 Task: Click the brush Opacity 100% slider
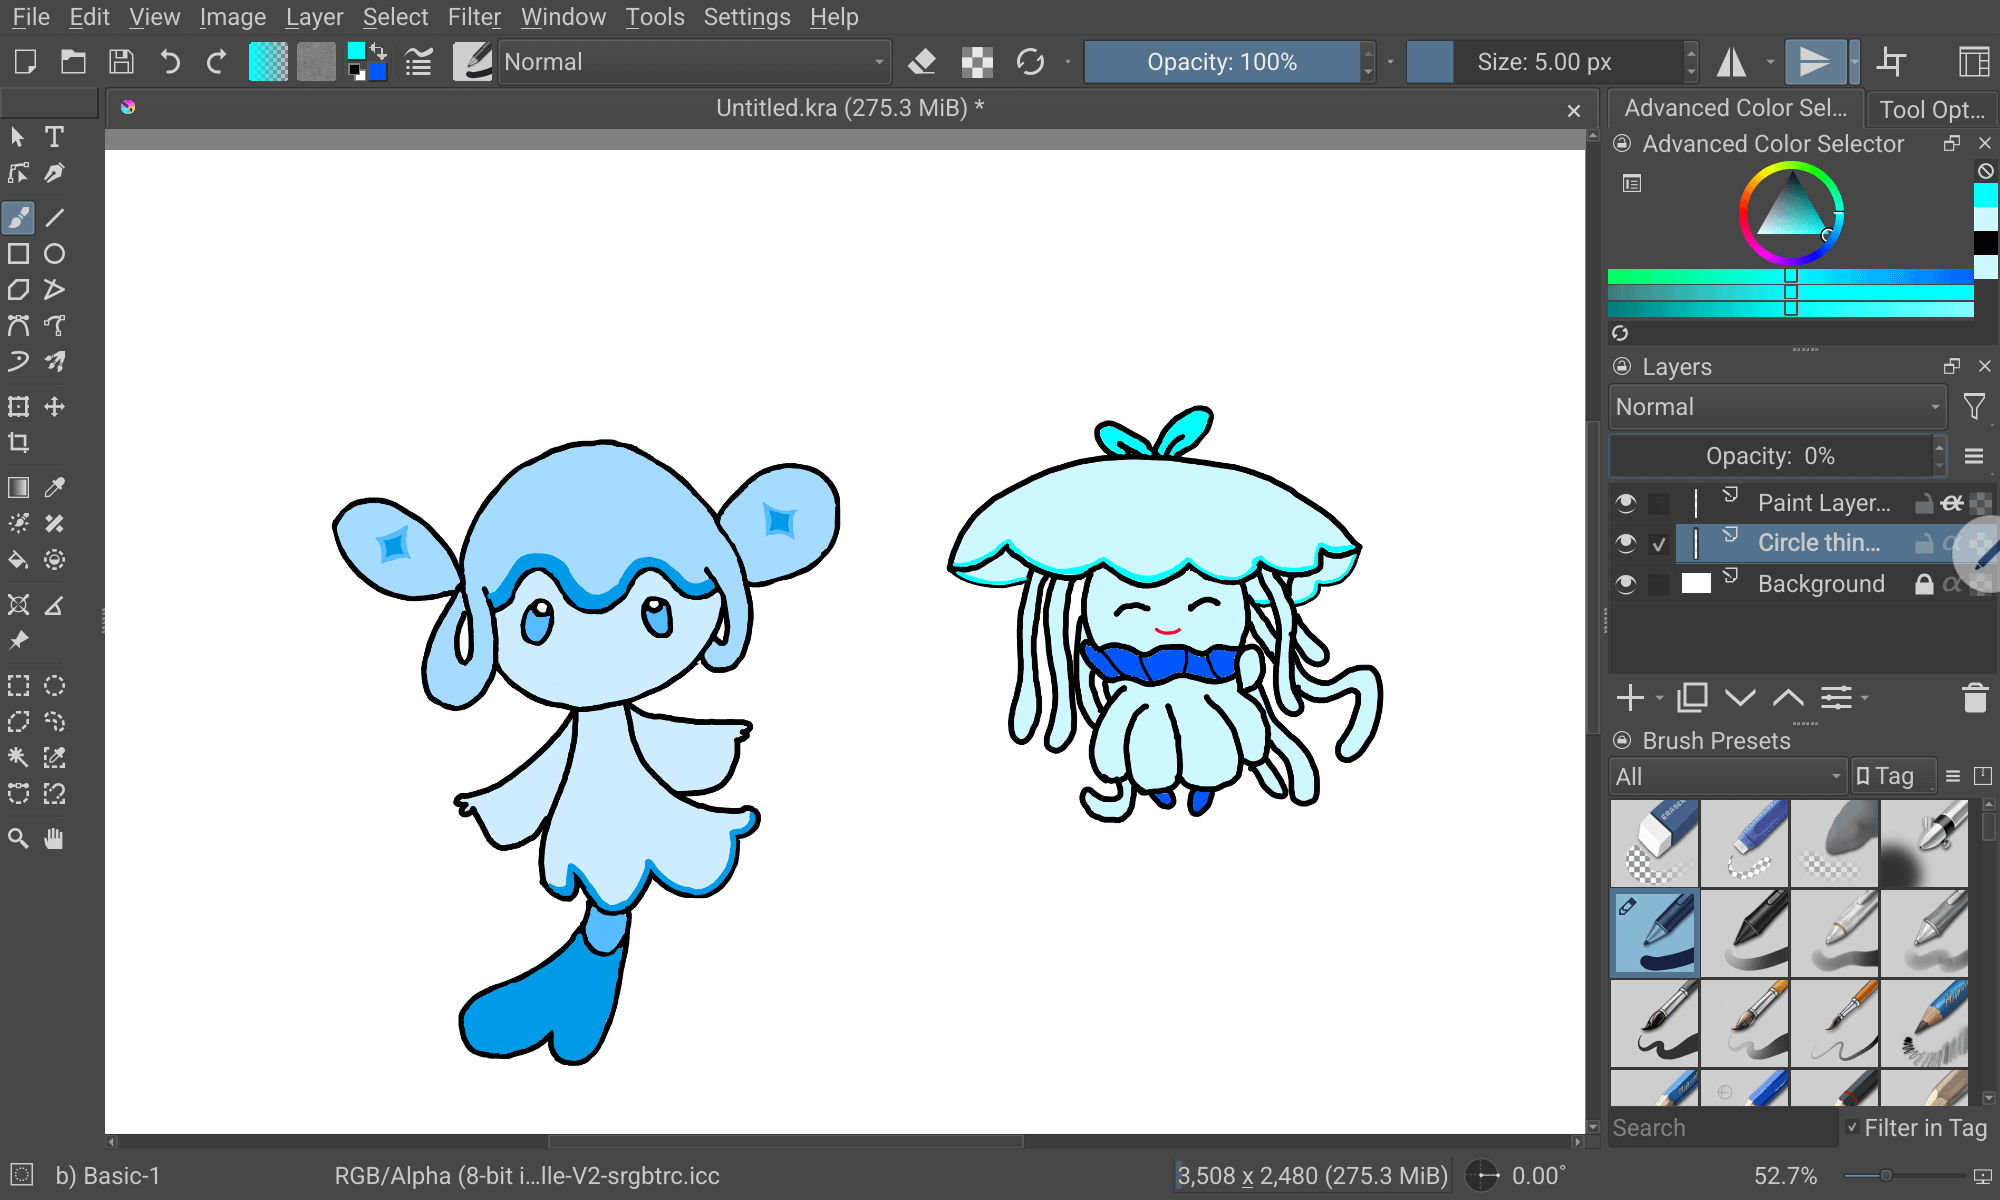tap(1221, 62)
